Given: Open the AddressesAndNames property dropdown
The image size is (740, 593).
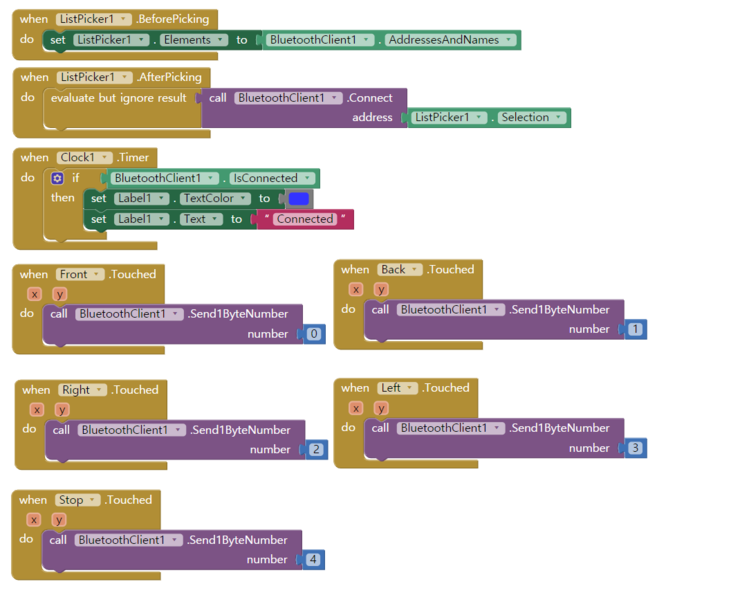Looking at the screenshot, I should pyautogui.click(x=451, y=40).
